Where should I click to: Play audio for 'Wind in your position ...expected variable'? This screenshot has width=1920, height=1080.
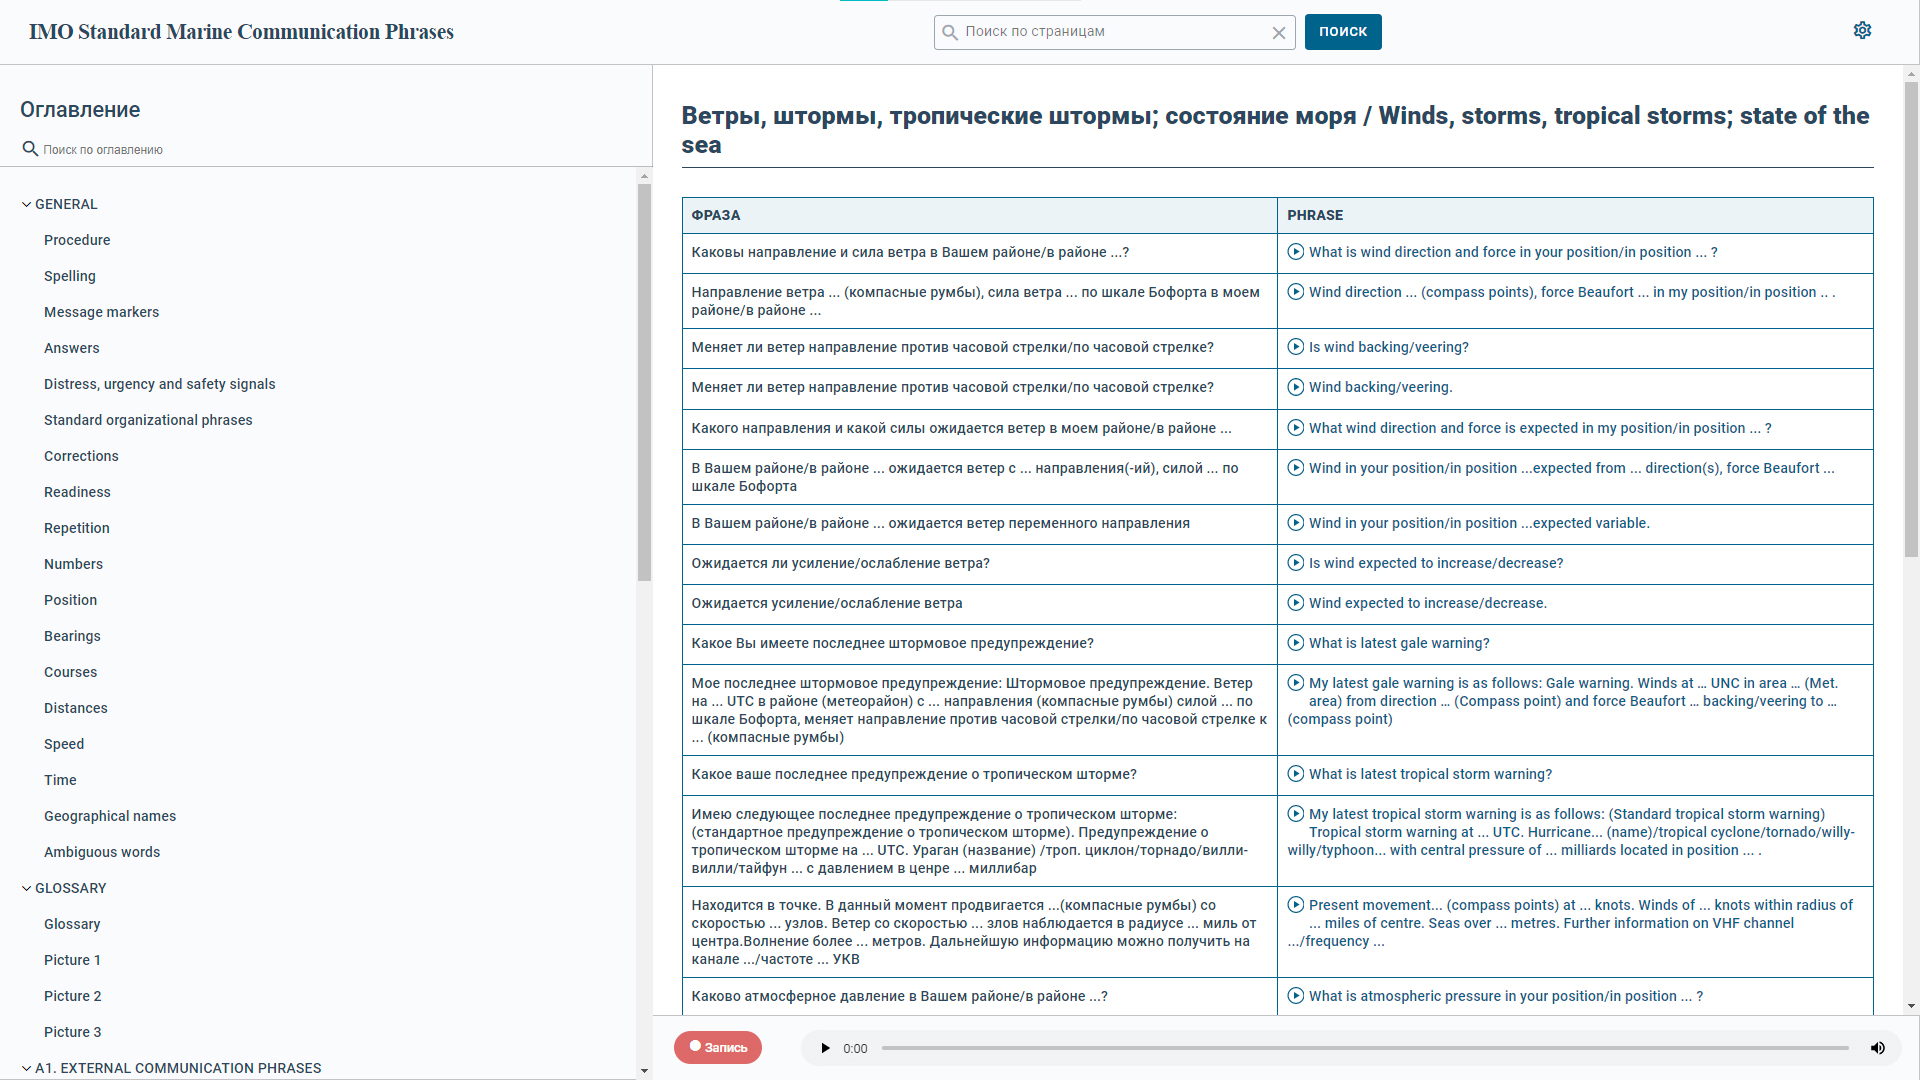point(1296,523)
